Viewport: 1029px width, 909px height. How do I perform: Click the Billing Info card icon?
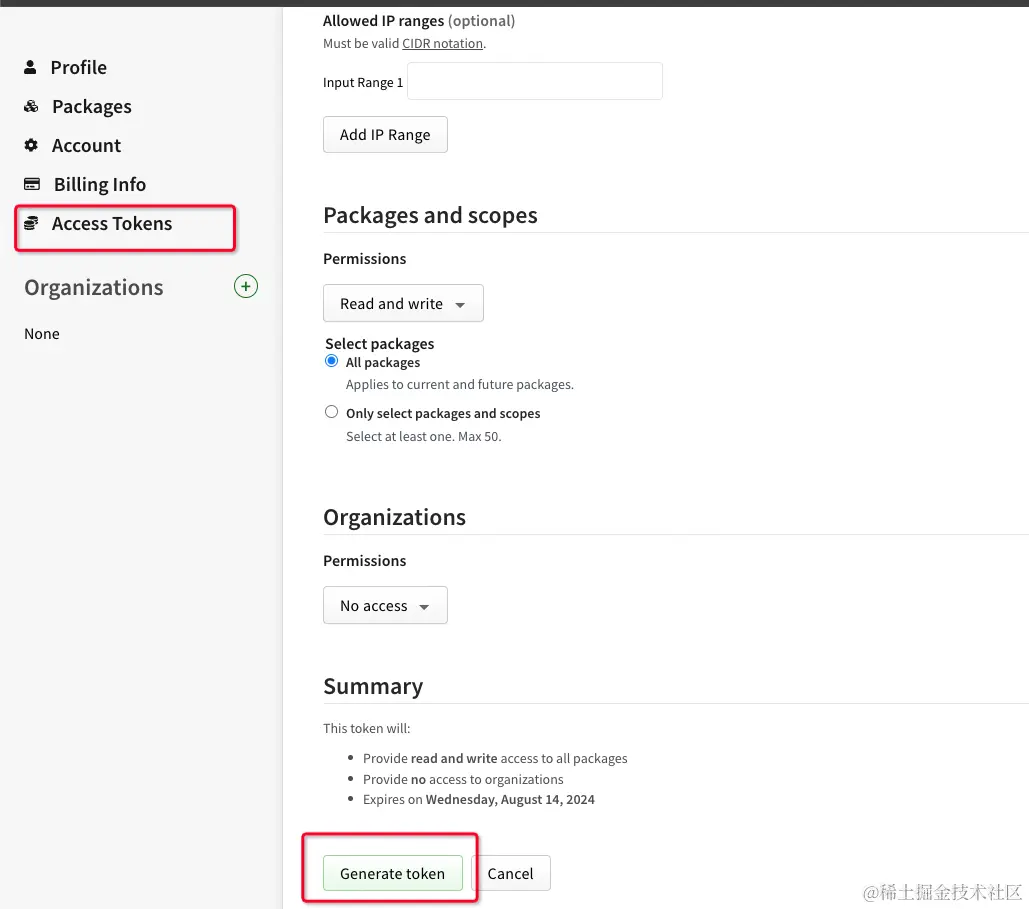coord(32,184)
